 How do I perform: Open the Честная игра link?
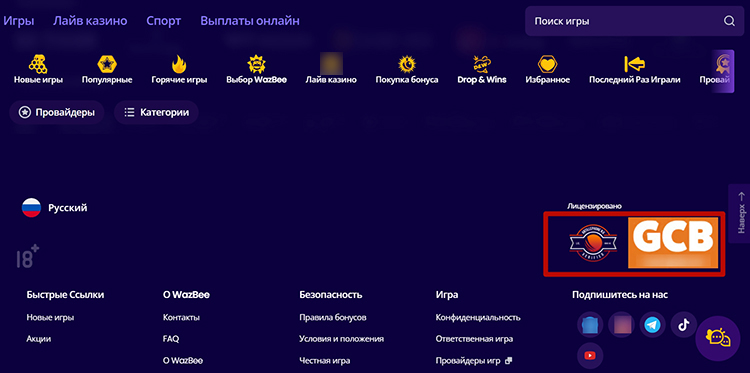pos(324,361)
